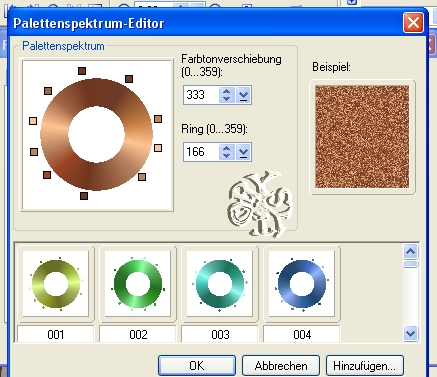Select the tan node at upper left of ring
Screen dimensions: 437x377
(48, 91)
